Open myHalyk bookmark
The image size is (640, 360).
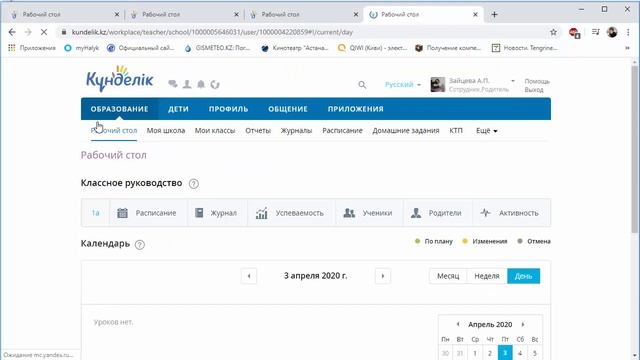point(82,48)
